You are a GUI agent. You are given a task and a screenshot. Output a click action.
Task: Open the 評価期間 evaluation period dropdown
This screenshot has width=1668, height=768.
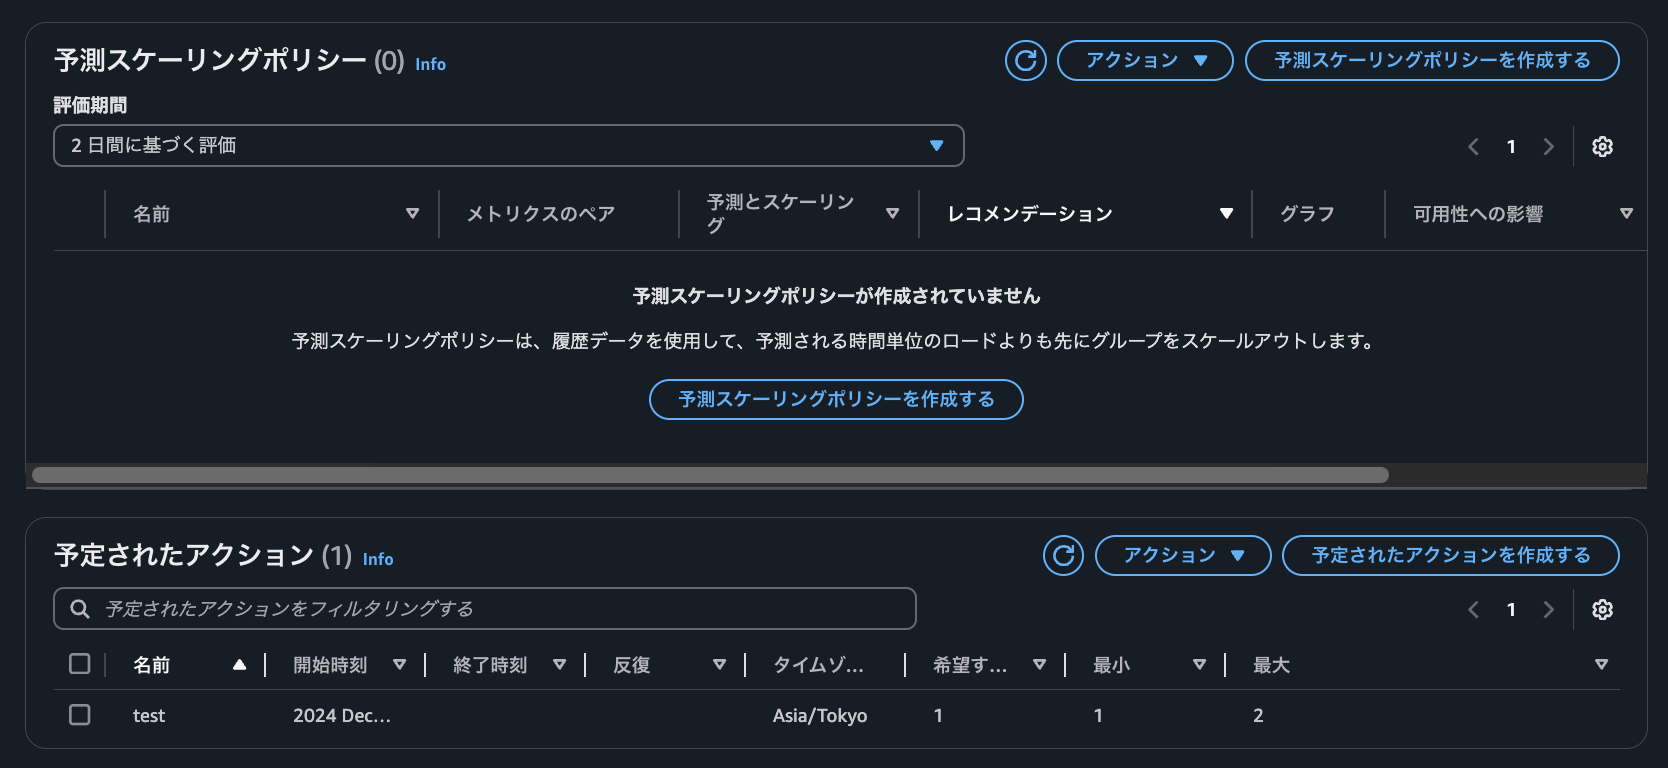pos(508,145)
